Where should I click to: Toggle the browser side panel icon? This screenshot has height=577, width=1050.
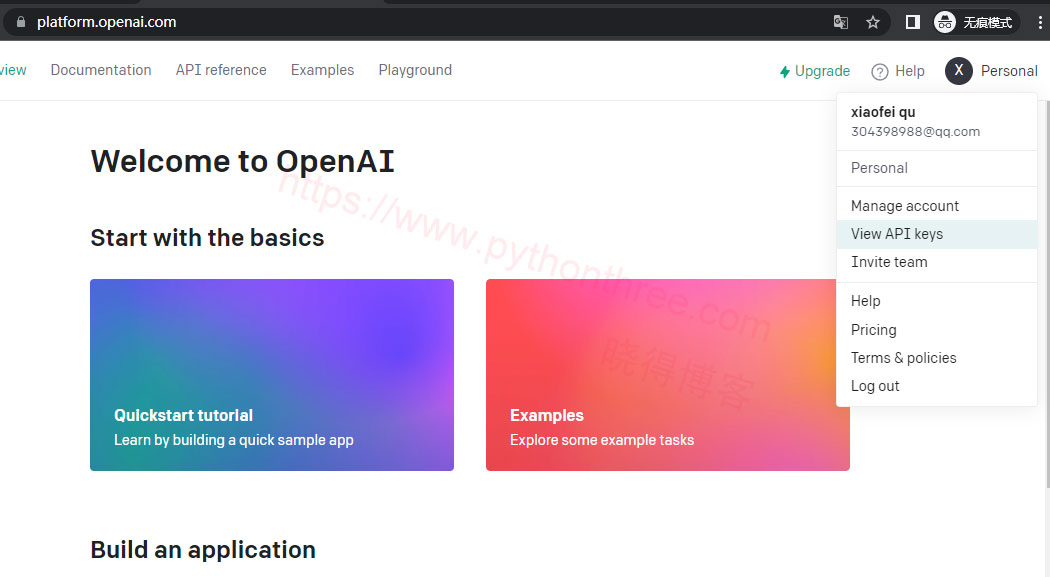[912, 22]
